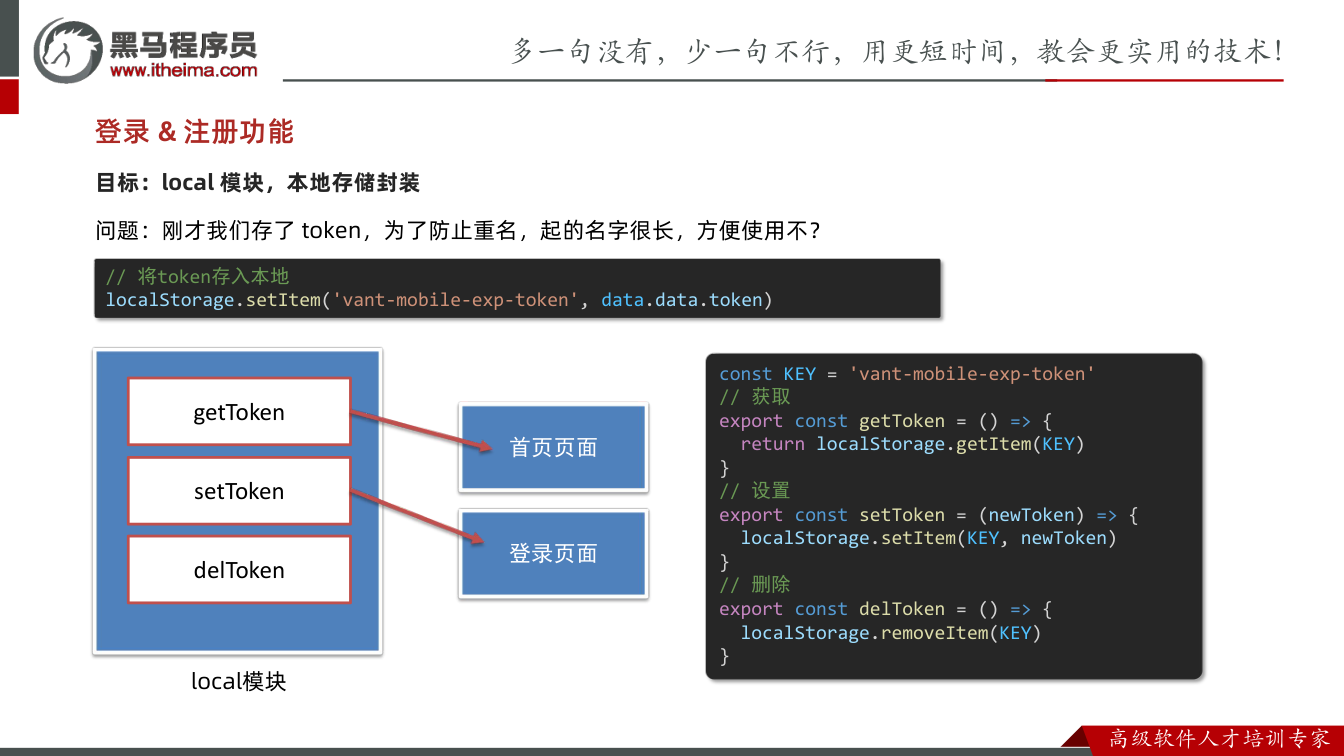Screen dimensions: 1344x756
Task: Click the 首页页面 blue box
Action: point(553,447)
